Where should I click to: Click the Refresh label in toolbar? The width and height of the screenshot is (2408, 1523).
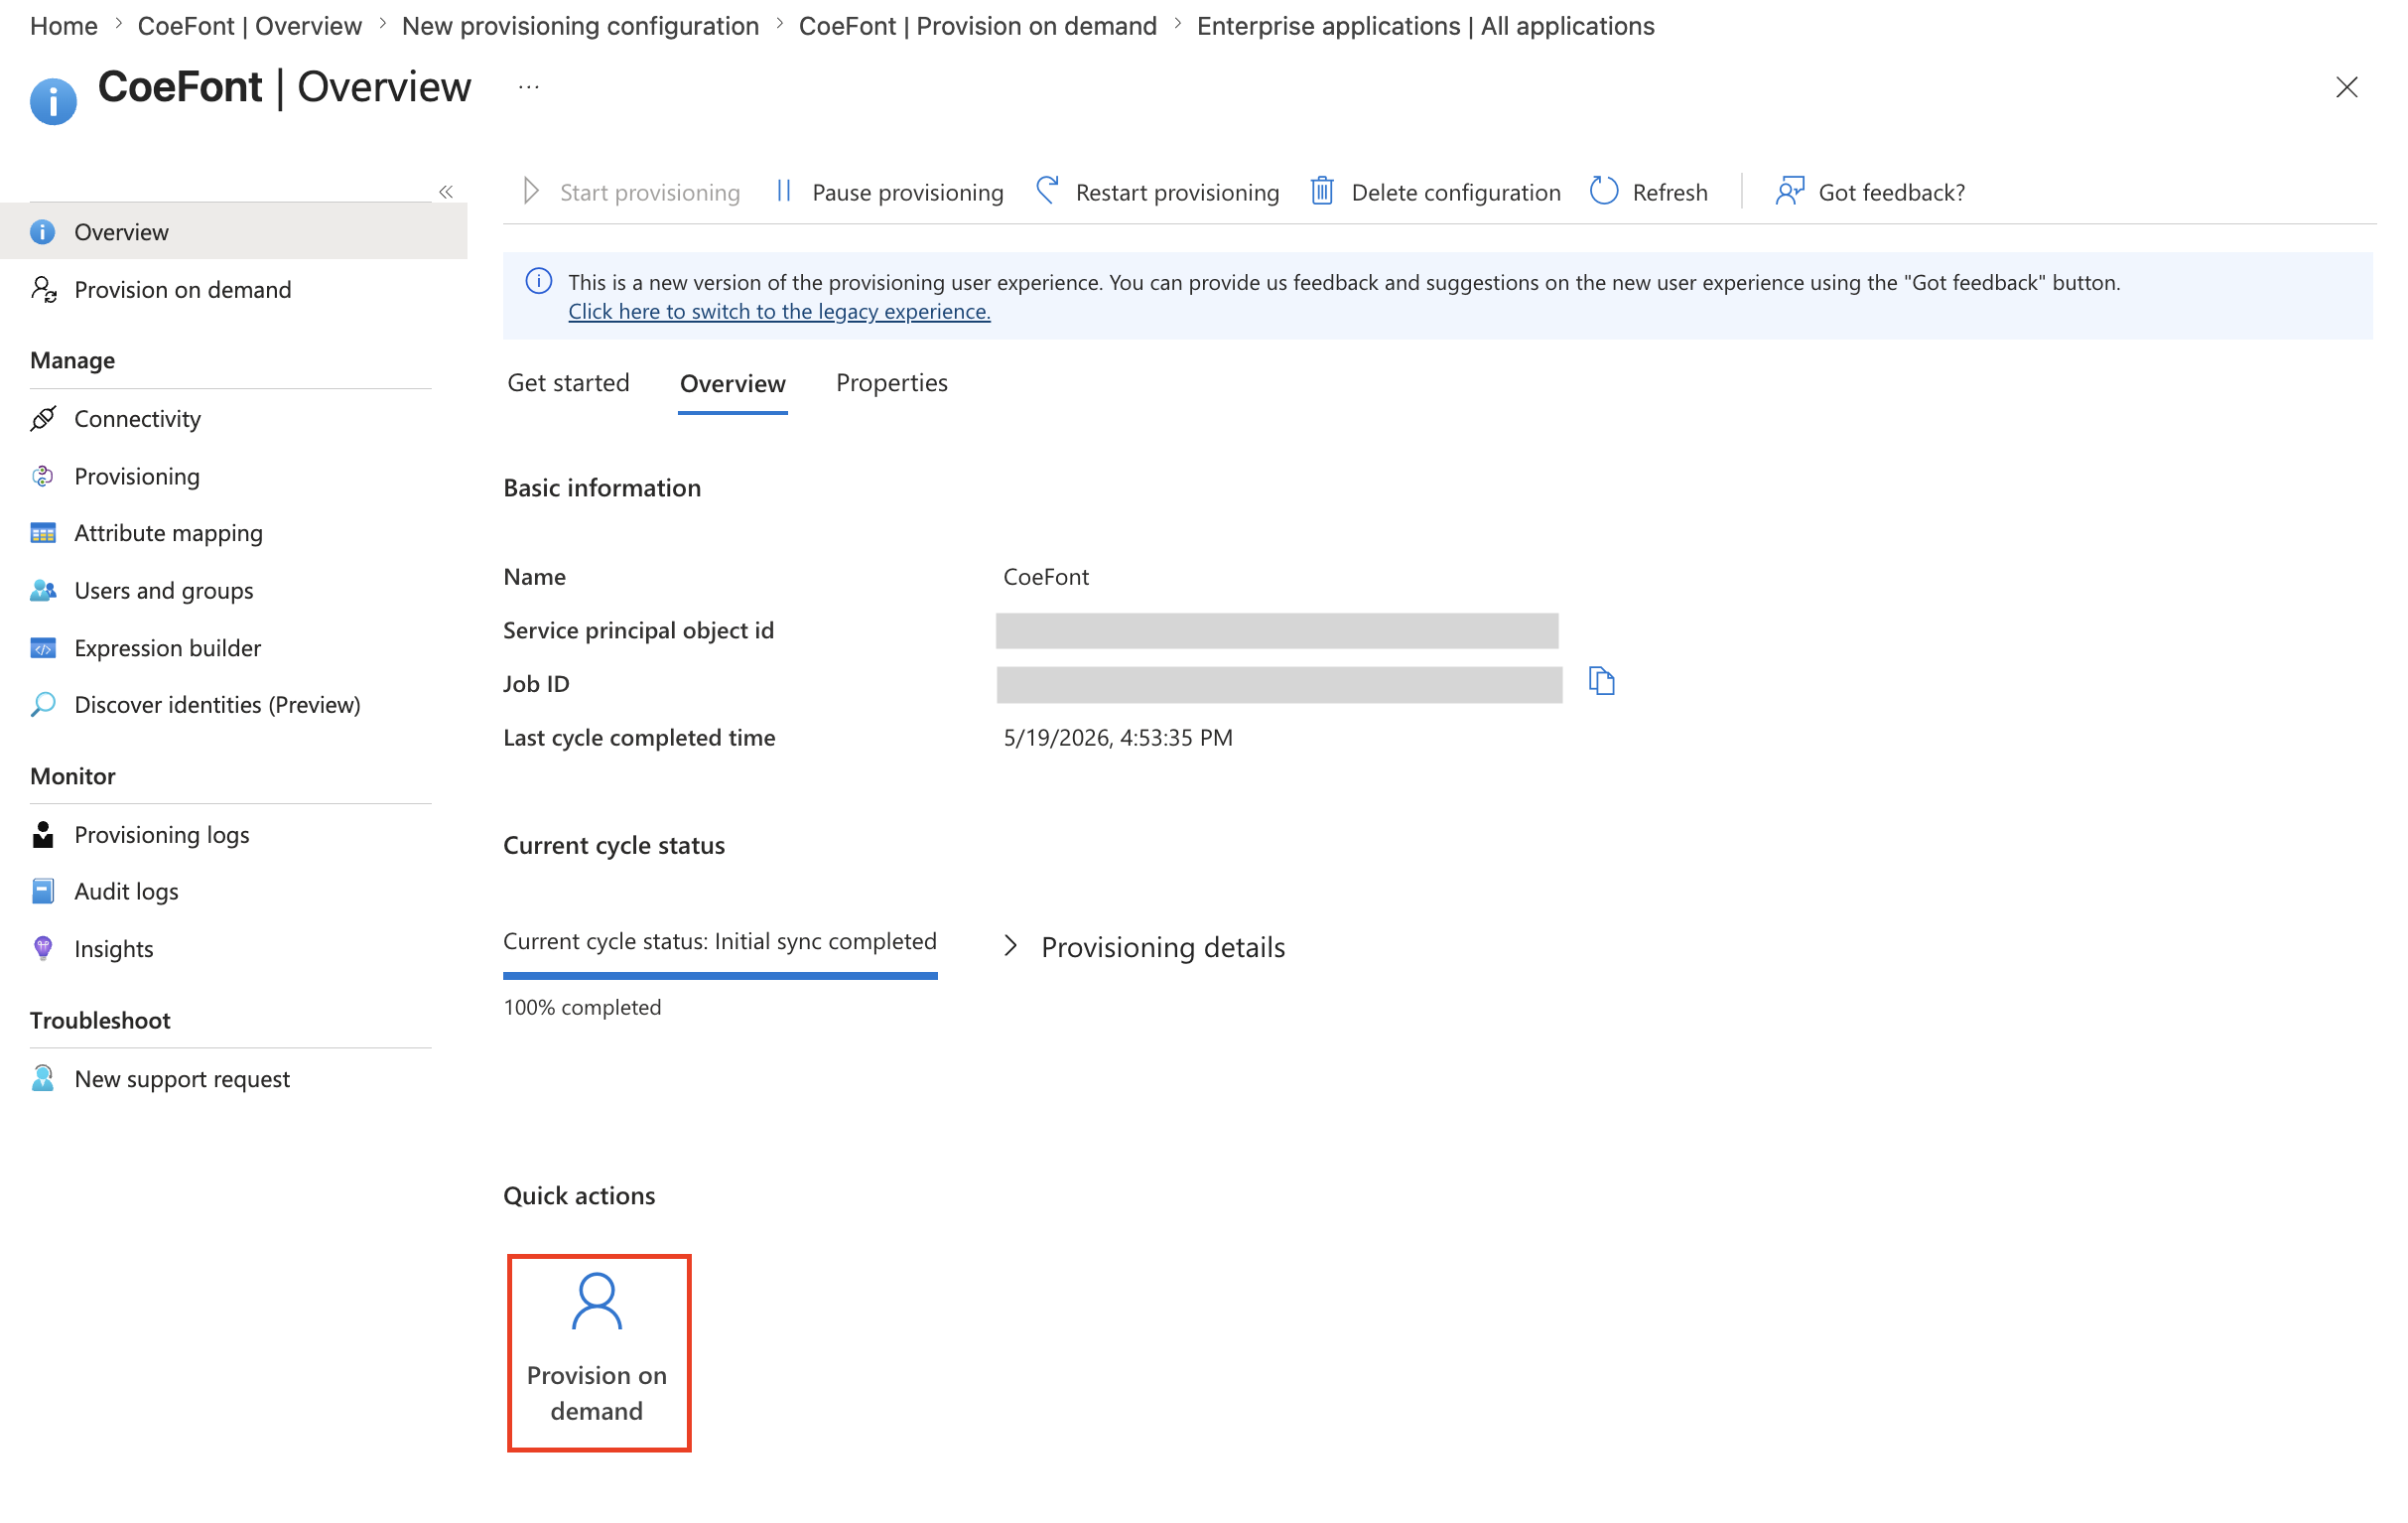pos(1669,192)
